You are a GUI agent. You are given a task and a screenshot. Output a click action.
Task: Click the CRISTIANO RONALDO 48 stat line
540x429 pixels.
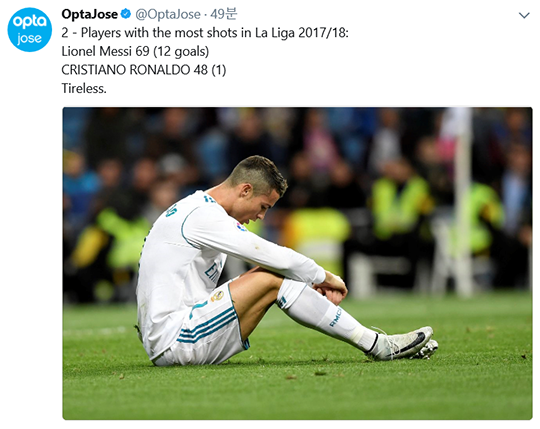tap(144, 70)
